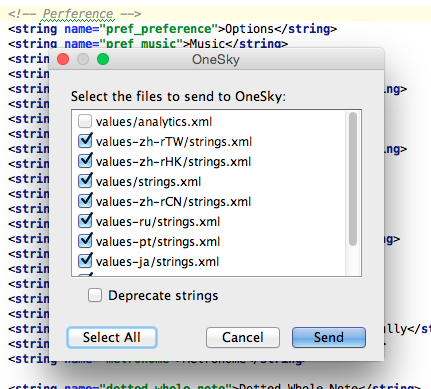Close the OneSky dialog with red button
Viewport: 431px width, 389px height.
click(63, 59)
